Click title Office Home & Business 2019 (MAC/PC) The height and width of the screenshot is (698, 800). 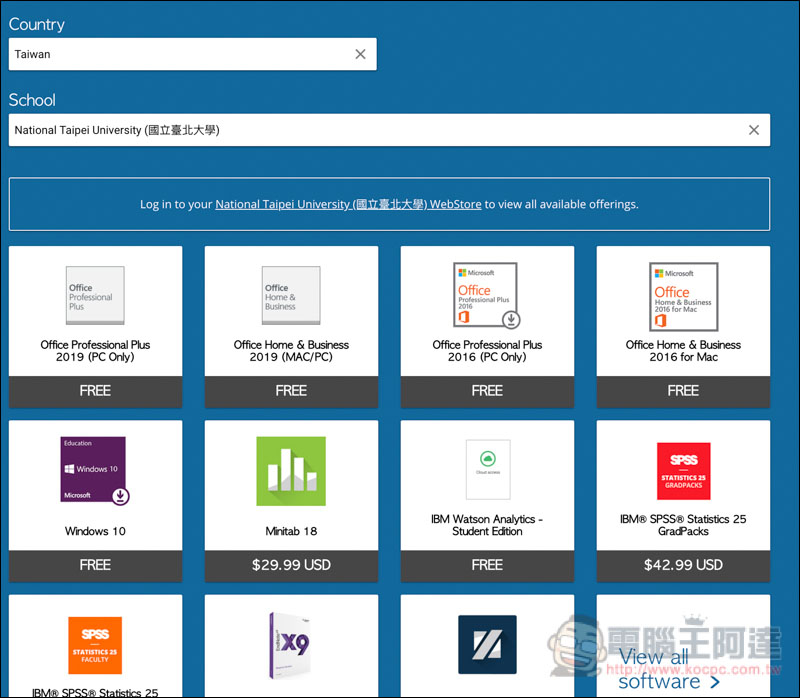click(x=291, y=351)
